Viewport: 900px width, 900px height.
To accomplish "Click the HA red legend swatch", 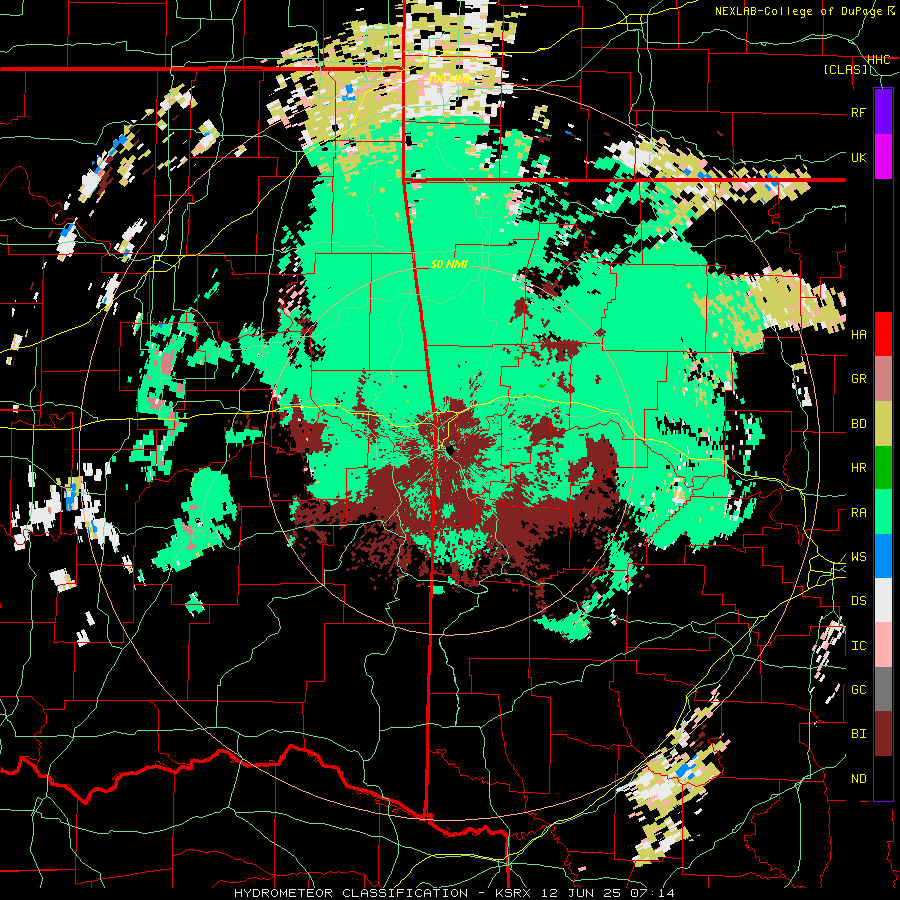I will coord(883,334).
